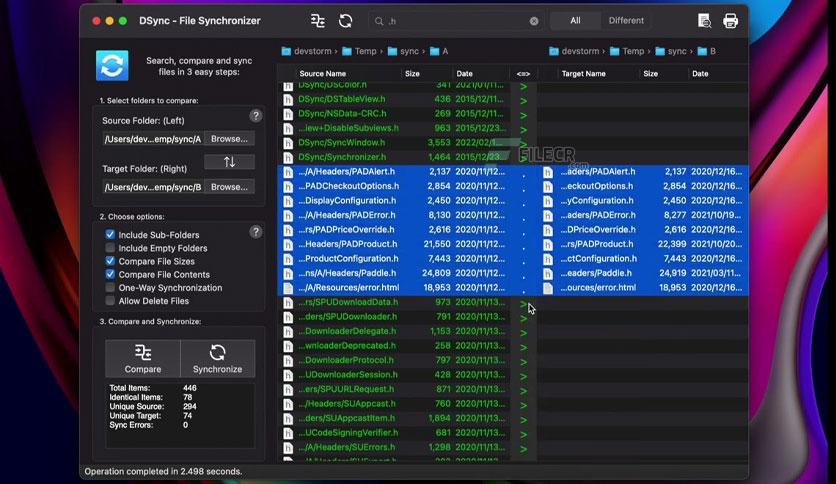The height and width of the screenshot is (484, 836).
Task: Sort by target Date column header
Action: [x=700, y=74]
